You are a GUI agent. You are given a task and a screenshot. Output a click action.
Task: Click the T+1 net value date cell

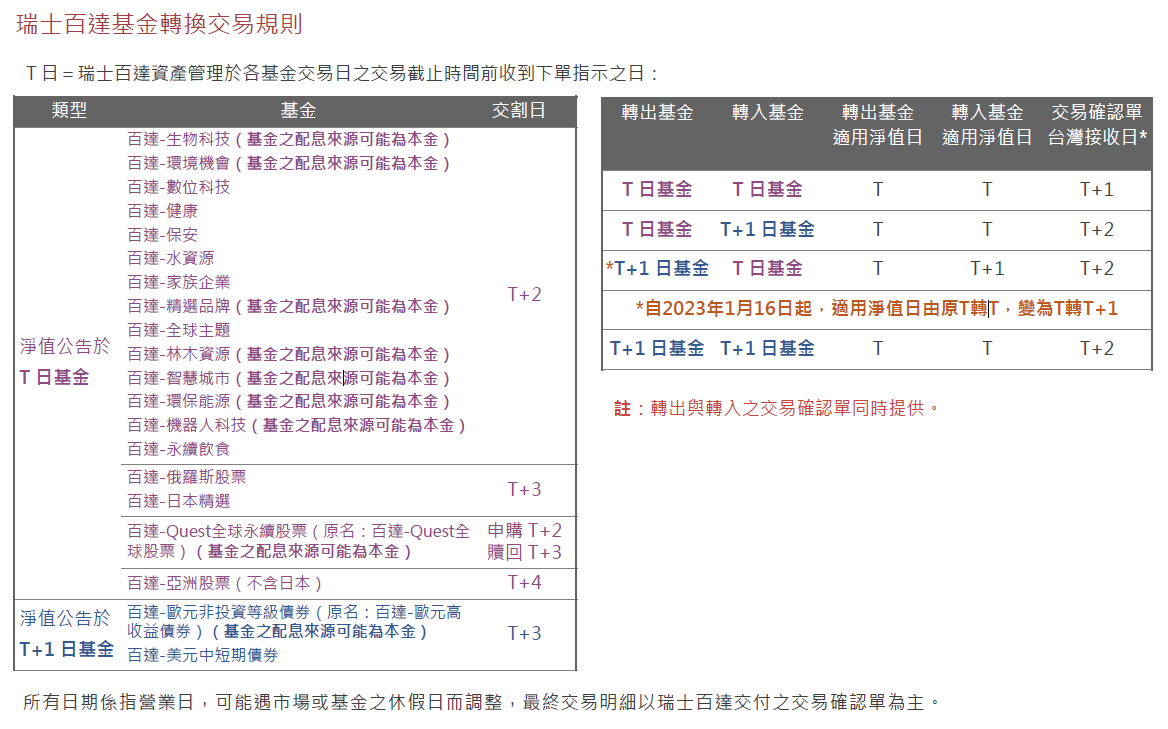pyautogui.click(x=987, y=269)
